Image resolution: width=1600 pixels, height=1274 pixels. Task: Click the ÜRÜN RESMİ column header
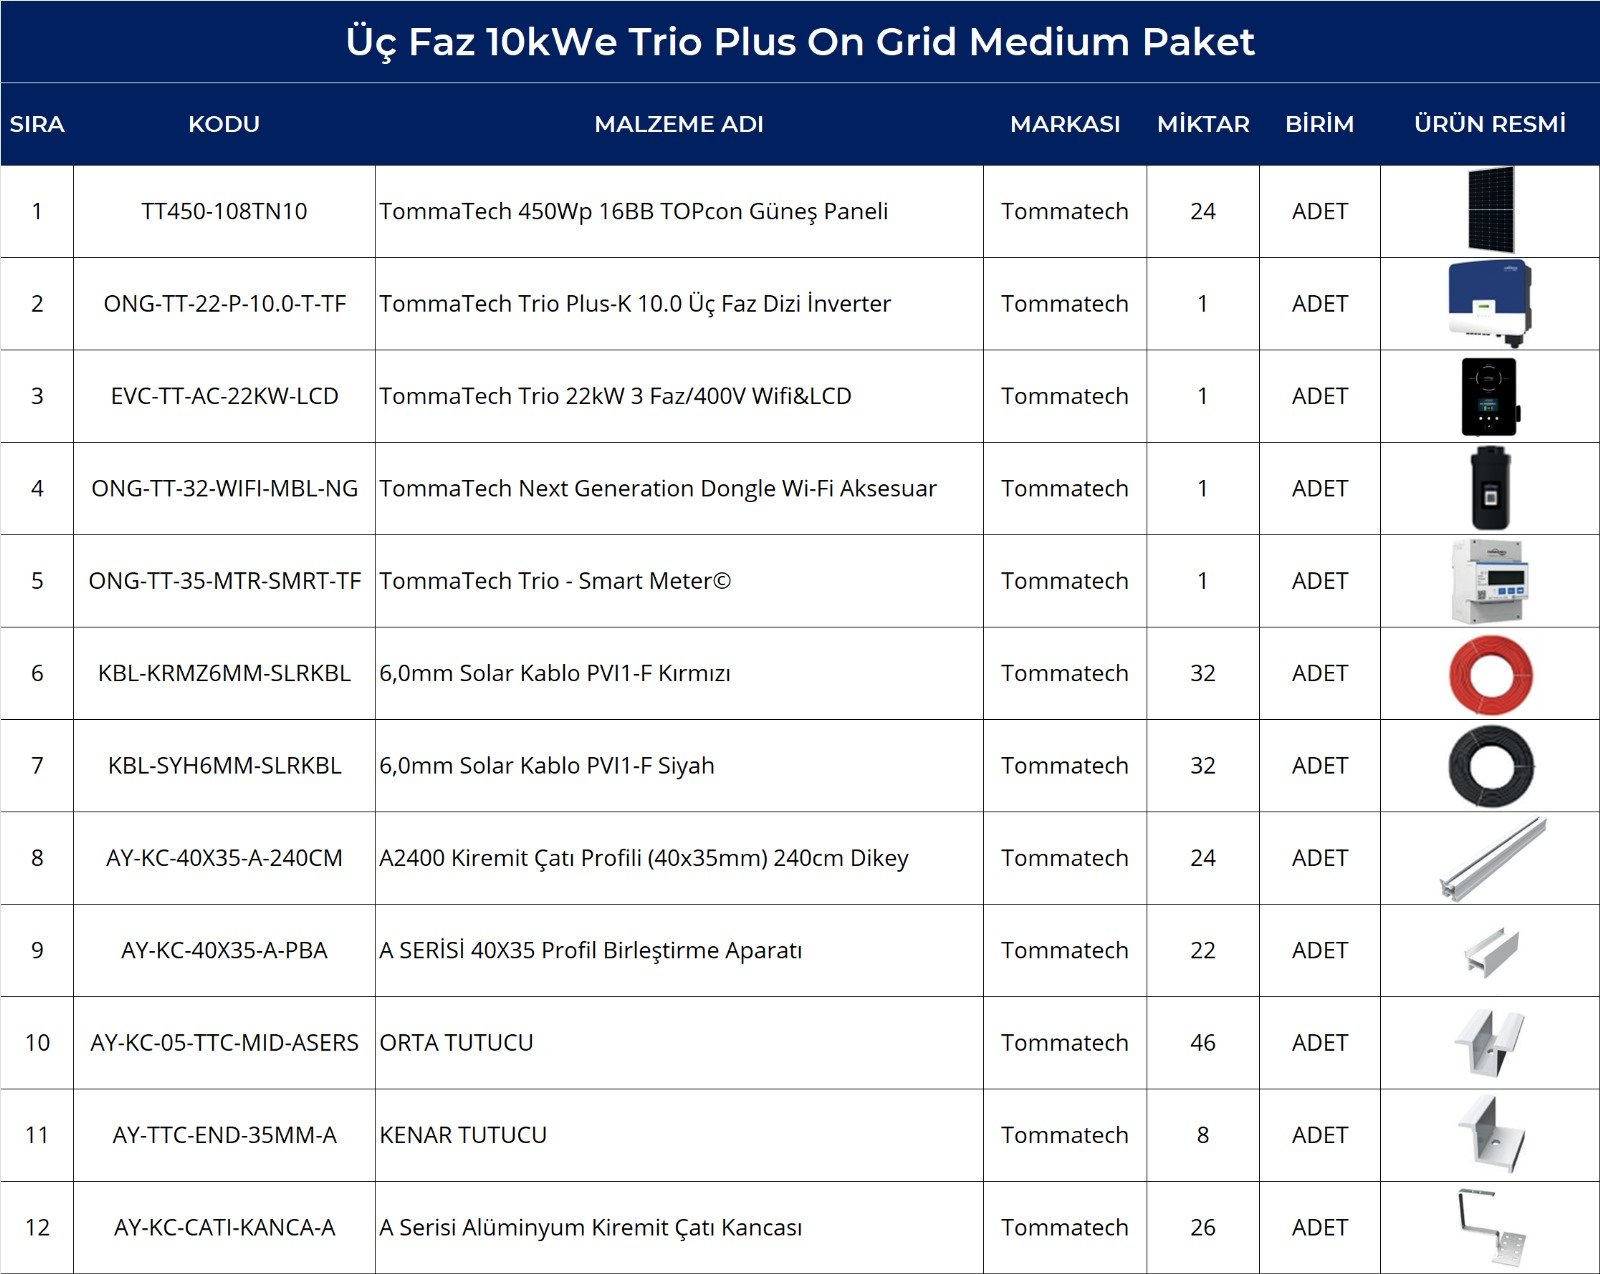pyautogui.click(x=1490, y=124)
